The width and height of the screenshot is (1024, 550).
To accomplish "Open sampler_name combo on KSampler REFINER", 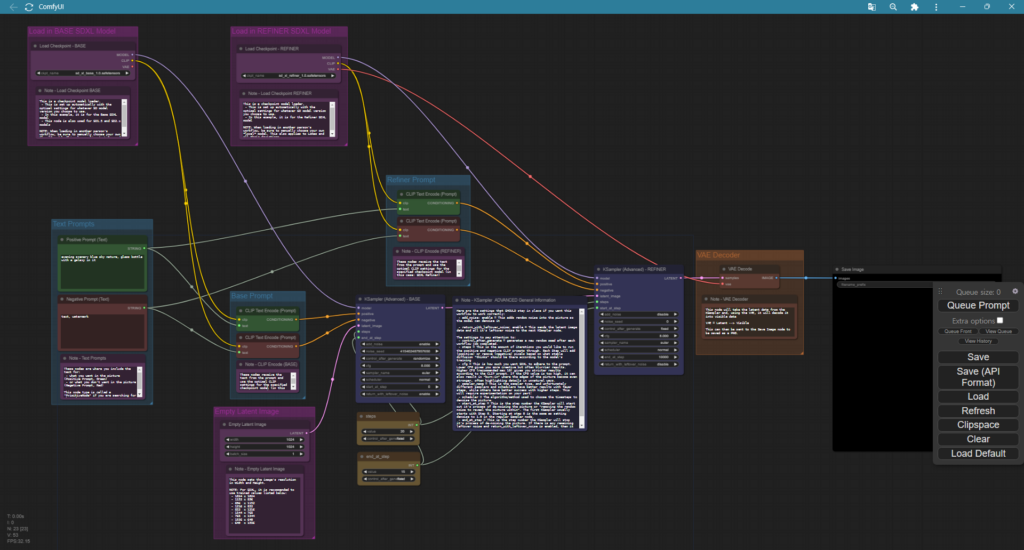I will tap(639, 342).
